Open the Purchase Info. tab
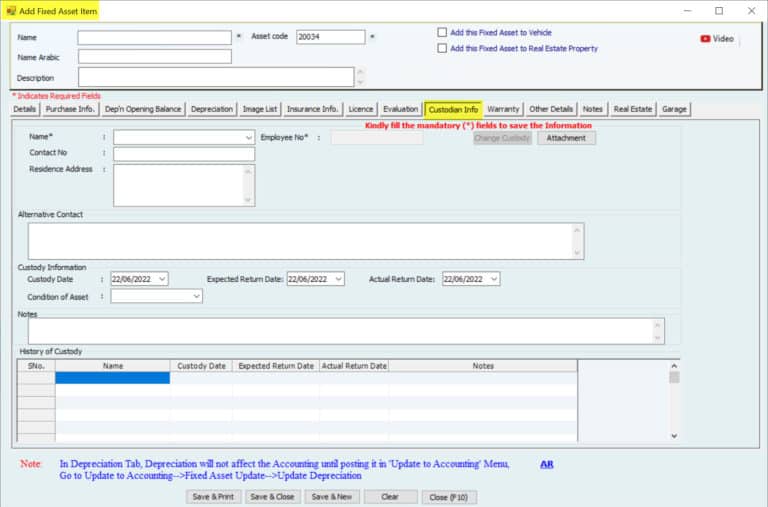 (71, 109)
